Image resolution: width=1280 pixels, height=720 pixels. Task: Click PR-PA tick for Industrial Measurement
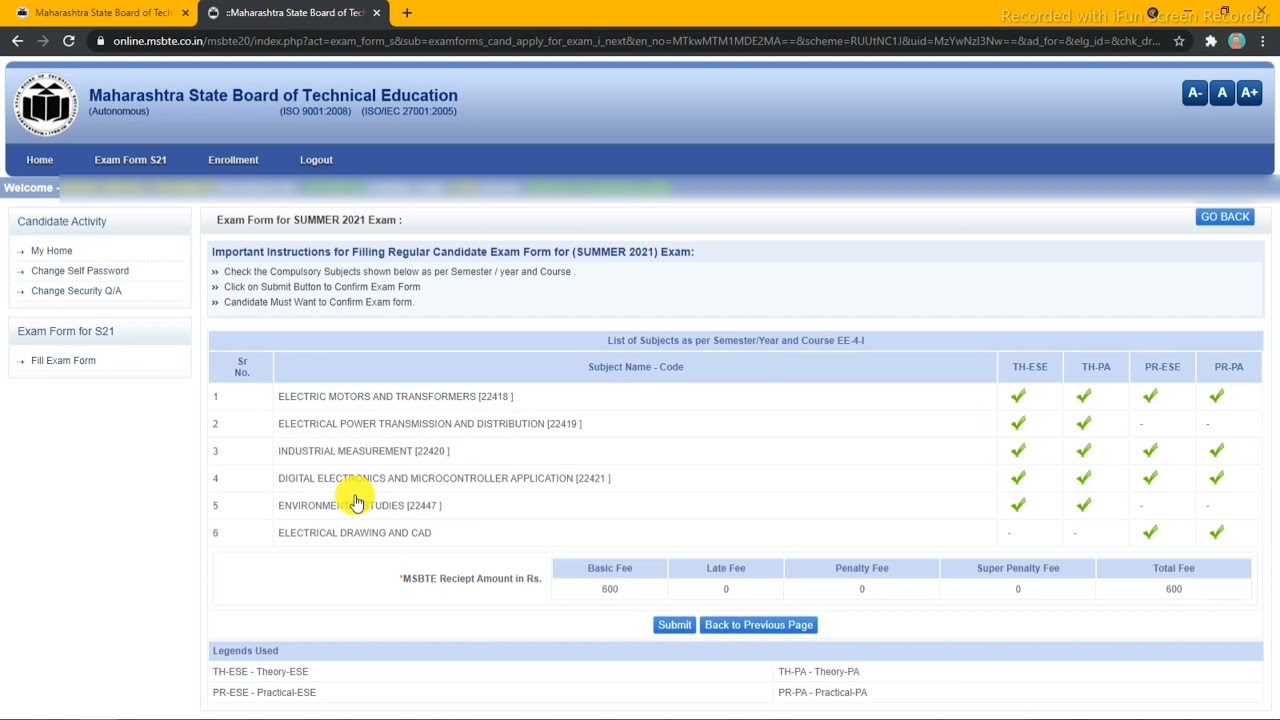1216,450
